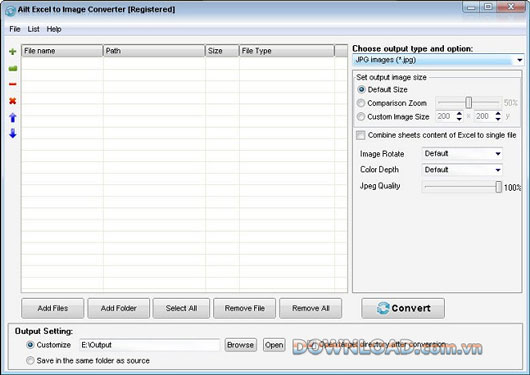The height and width of the screenshot is (375, 530).
Task: Select Save in same folder as source
Action: (30, 360)
